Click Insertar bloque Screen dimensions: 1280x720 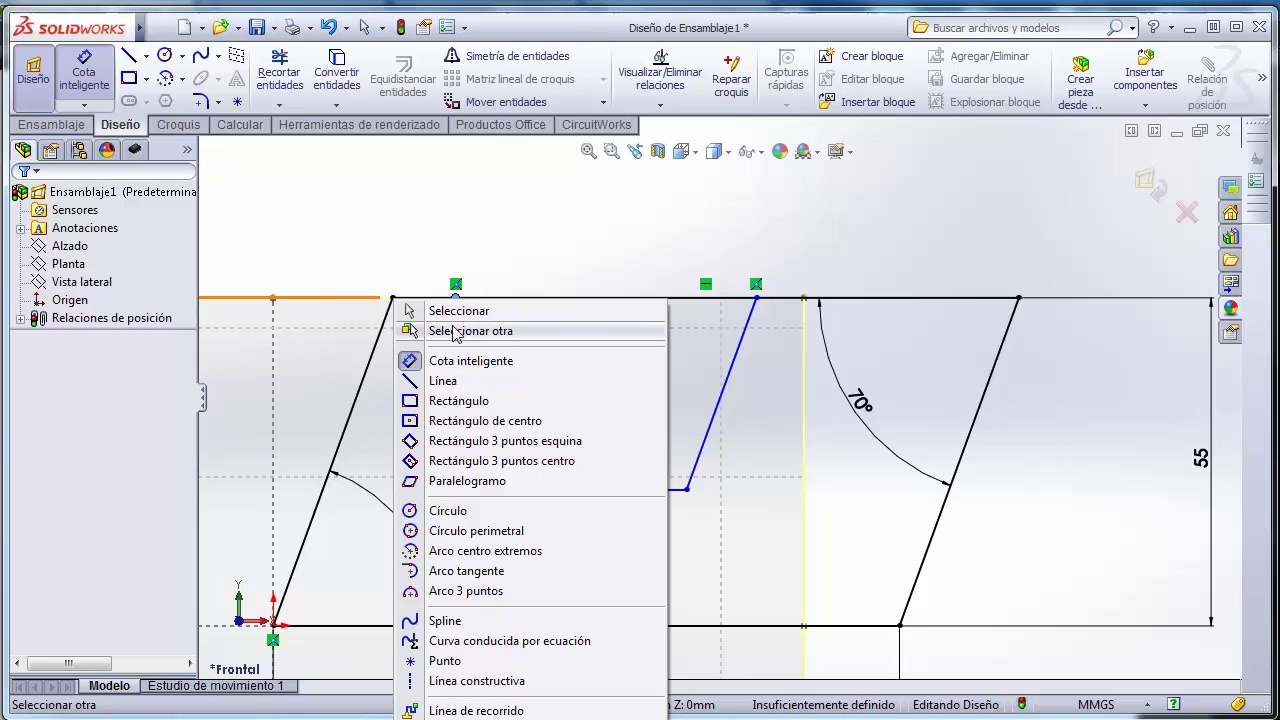pos(867,102)
